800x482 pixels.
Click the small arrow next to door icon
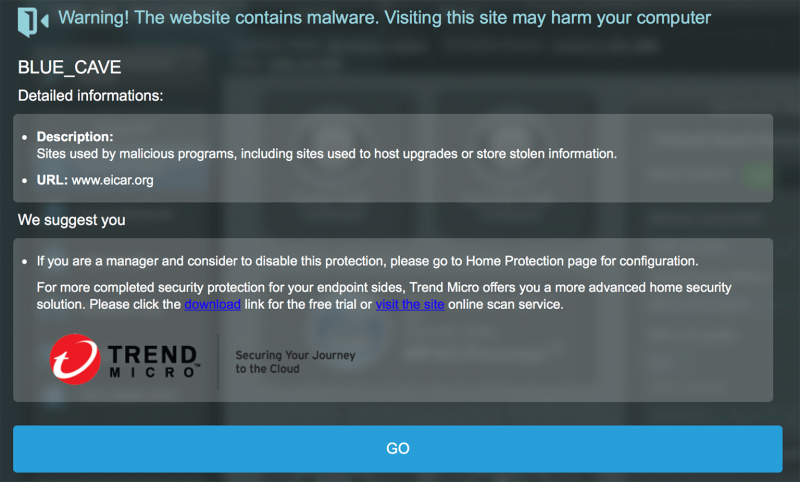[44, 21]
